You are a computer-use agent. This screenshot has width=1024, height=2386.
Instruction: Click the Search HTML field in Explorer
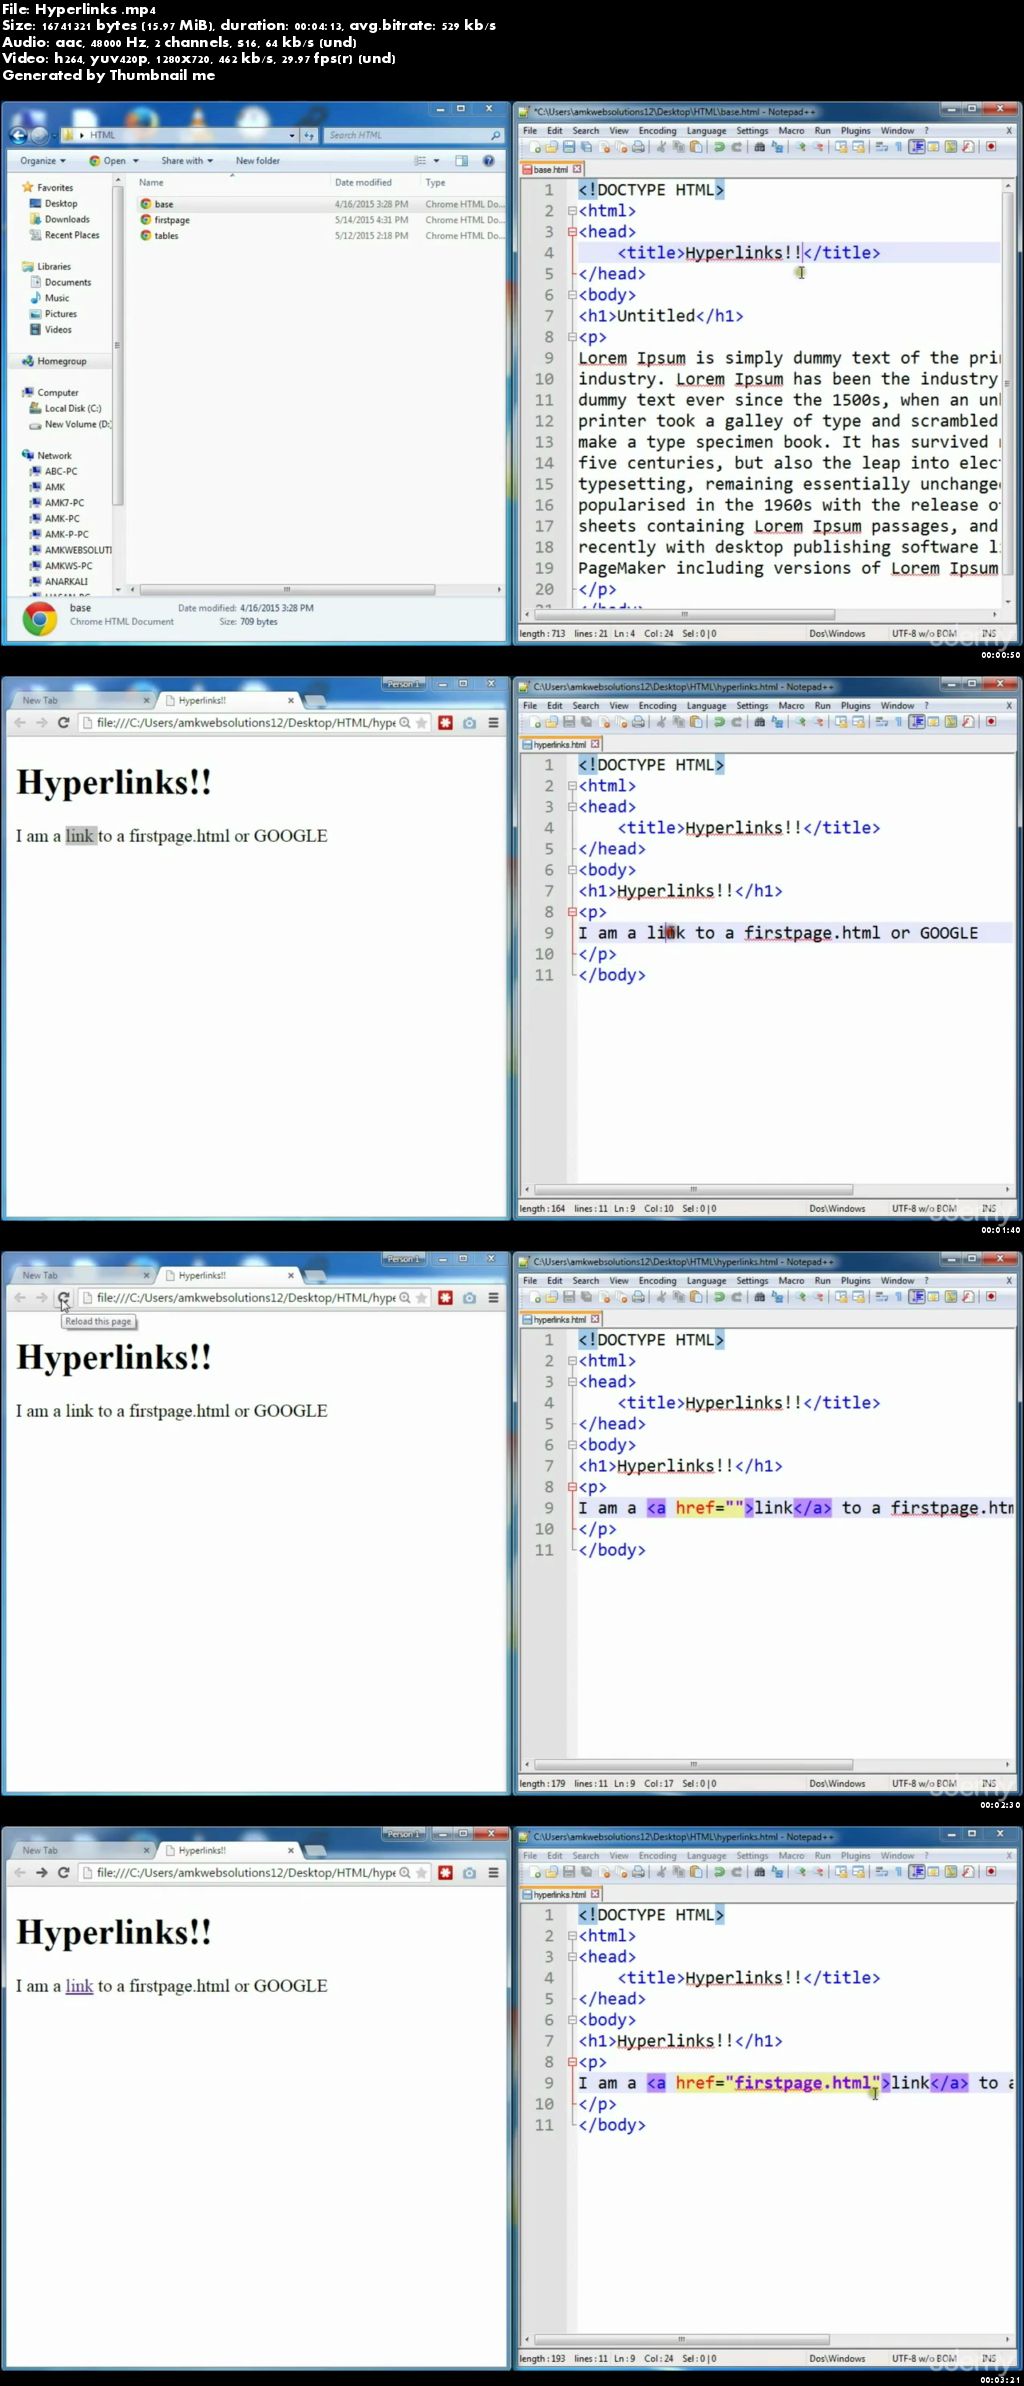[x=414, y=135]
